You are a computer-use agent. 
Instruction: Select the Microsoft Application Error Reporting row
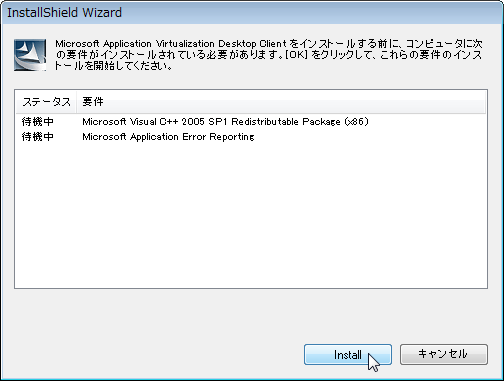(251, 137)
